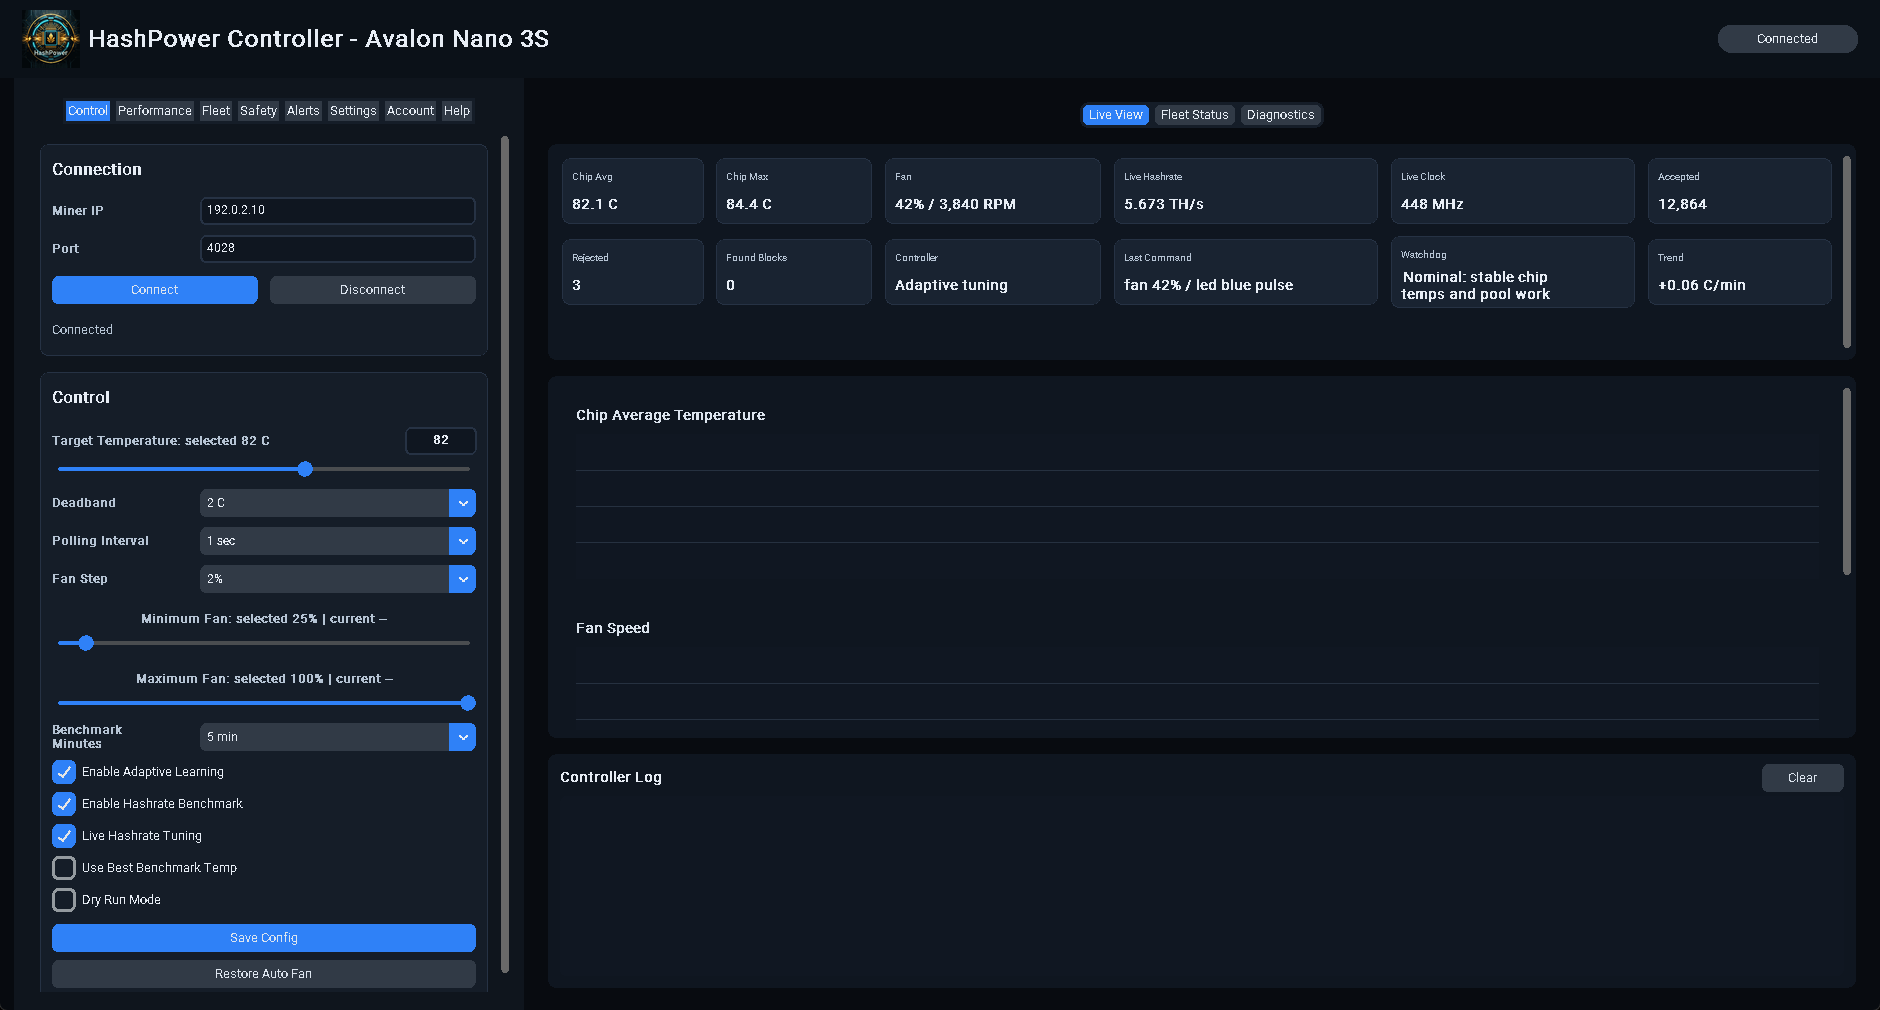
Task: Enable Dry Run Mode checkbox
Action: (x=64, y=900)
